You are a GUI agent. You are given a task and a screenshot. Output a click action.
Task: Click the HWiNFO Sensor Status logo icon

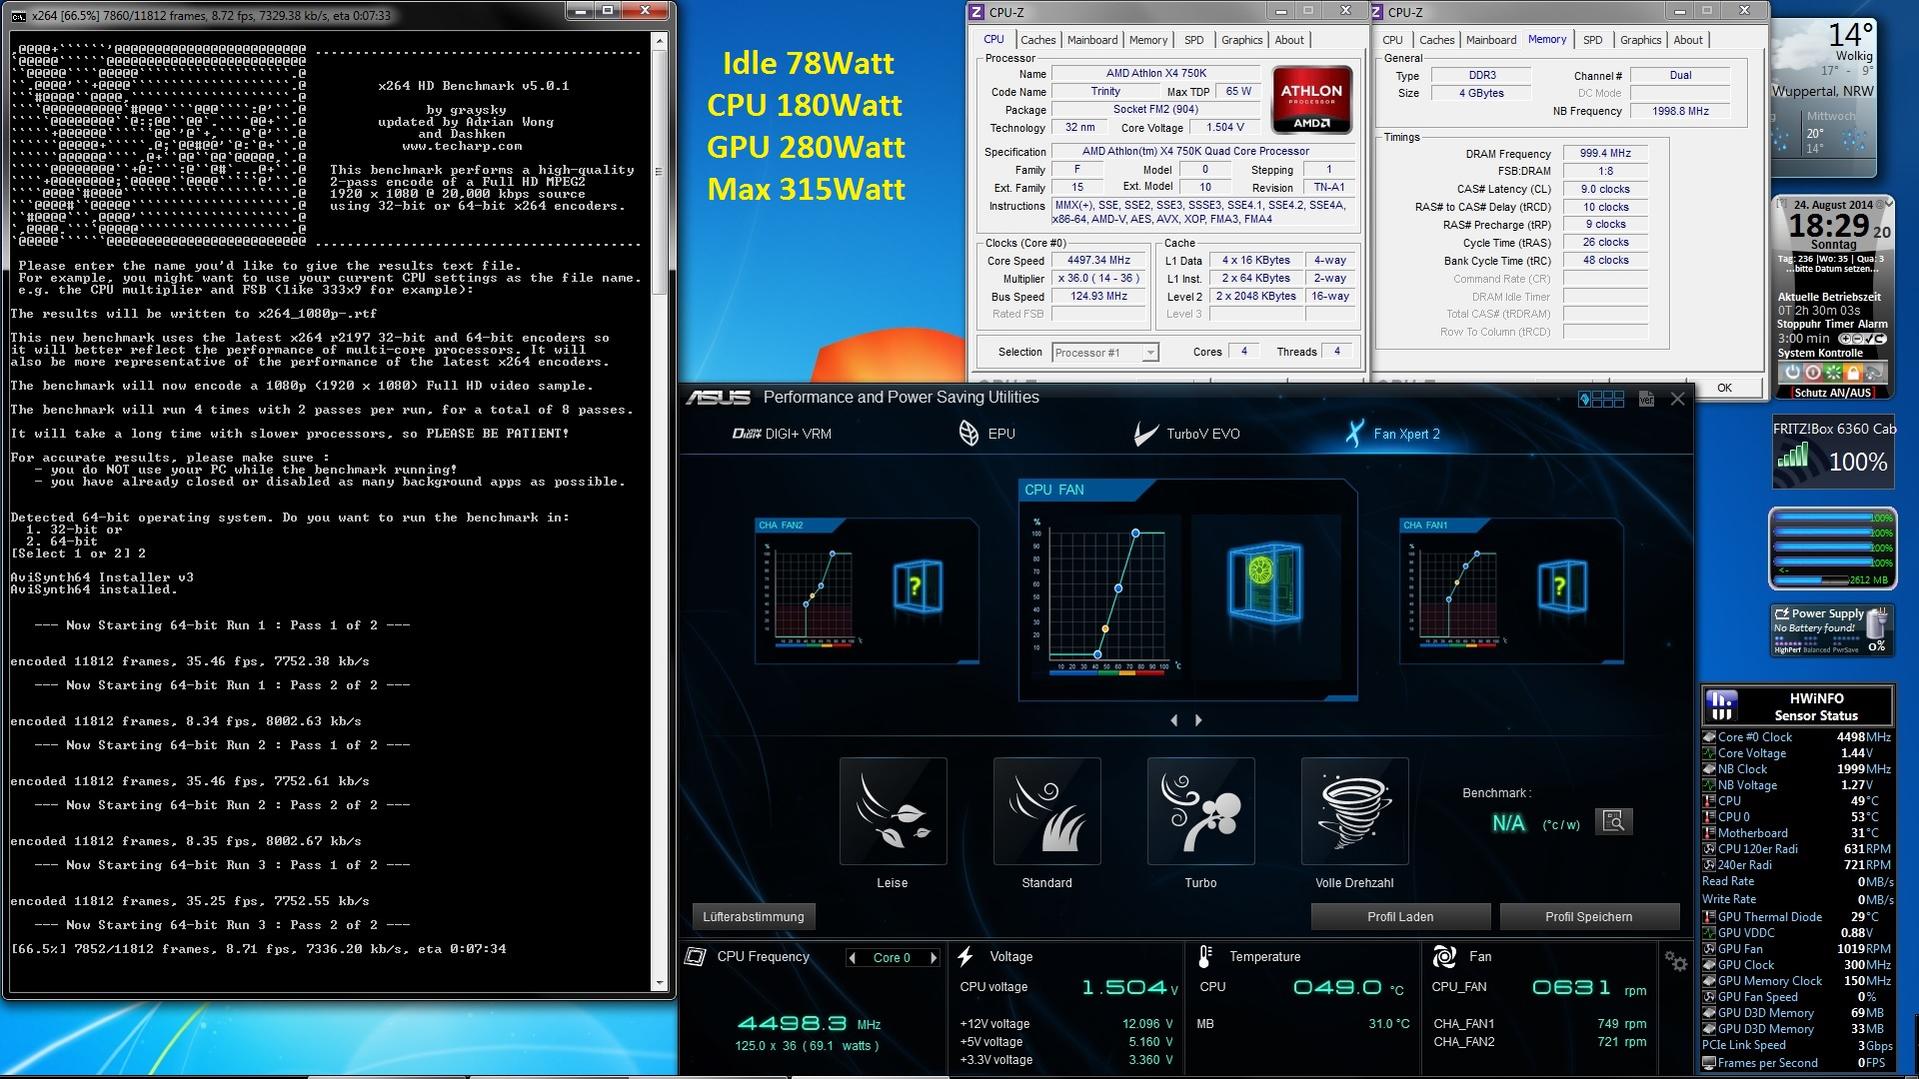[x=1722, y=705]
